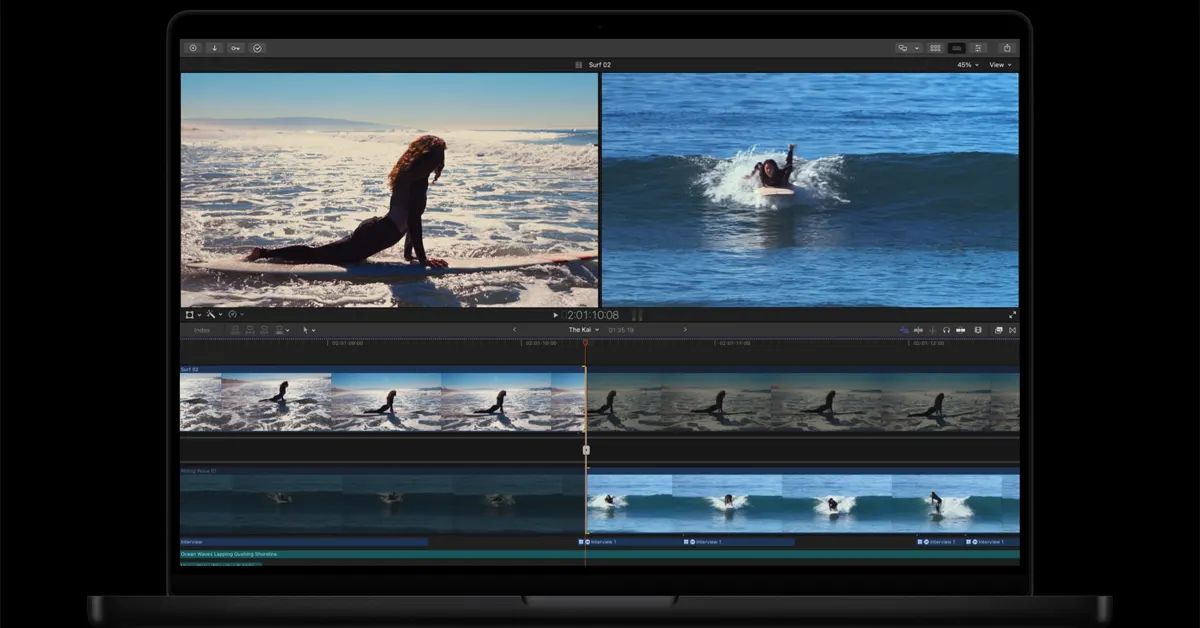Click the 2:01:10:08 timecode display
1200x628 pixels.
click(x=594, y=314)
